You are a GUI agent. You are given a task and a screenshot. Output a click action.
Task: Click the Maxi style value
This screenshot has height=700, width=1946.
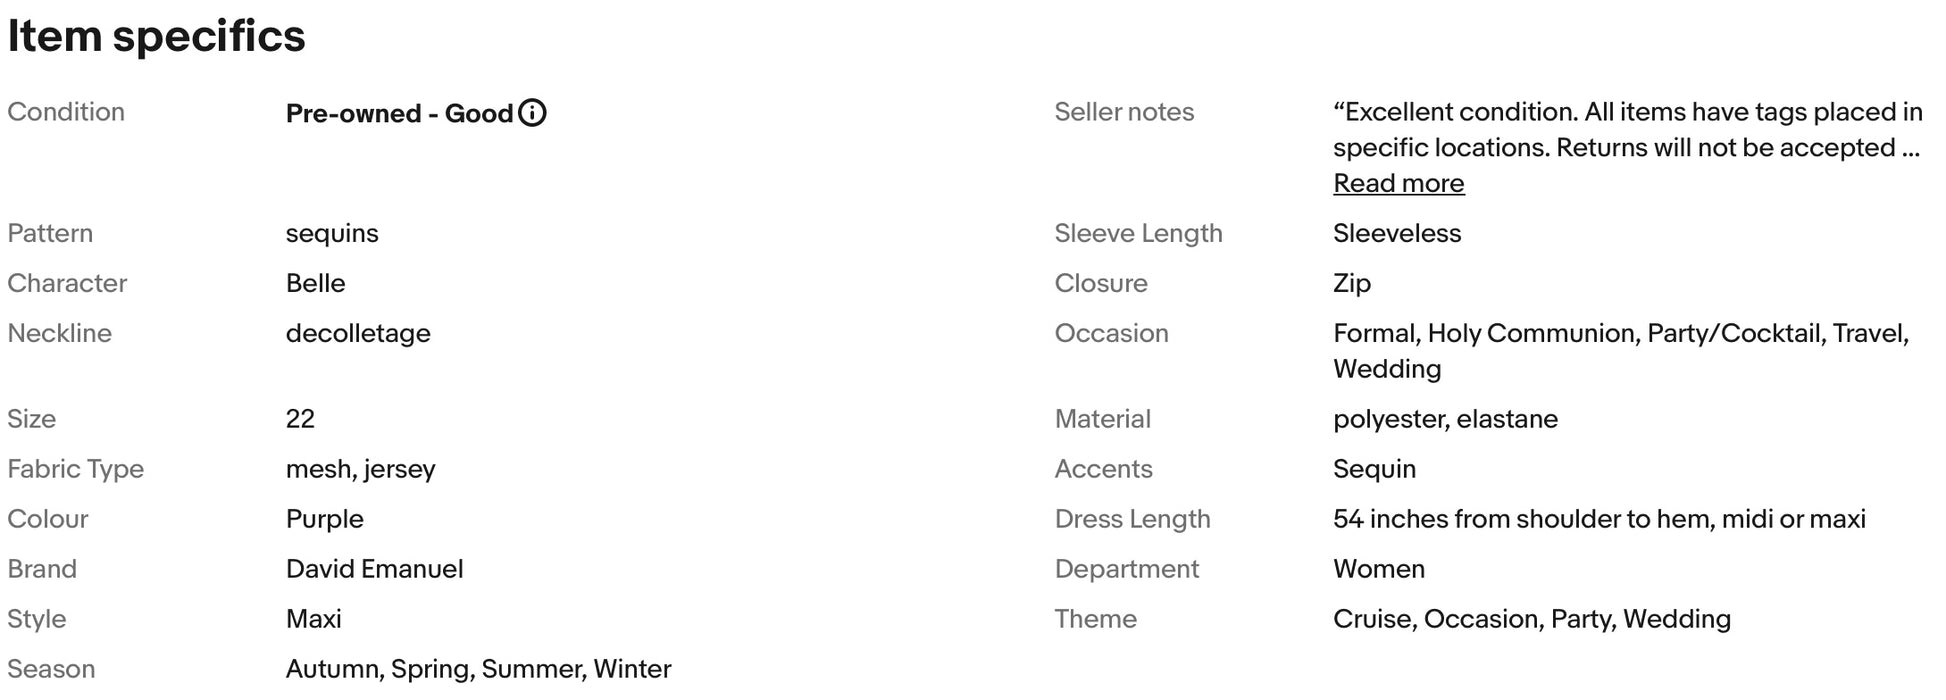point(313,619)
